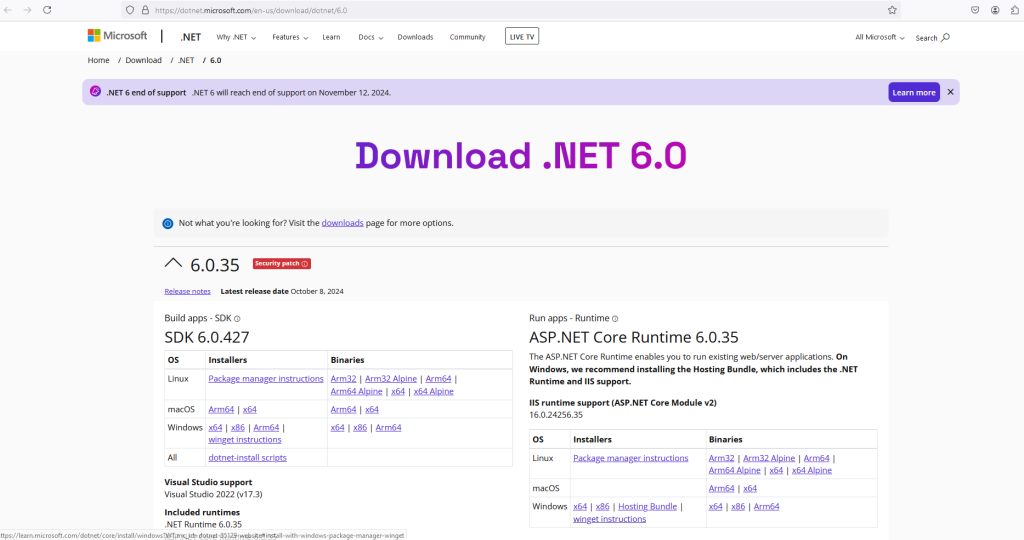Download the Windows Hosting Bundle
This screenshot has height=540, width=1024.
(648, 507)
